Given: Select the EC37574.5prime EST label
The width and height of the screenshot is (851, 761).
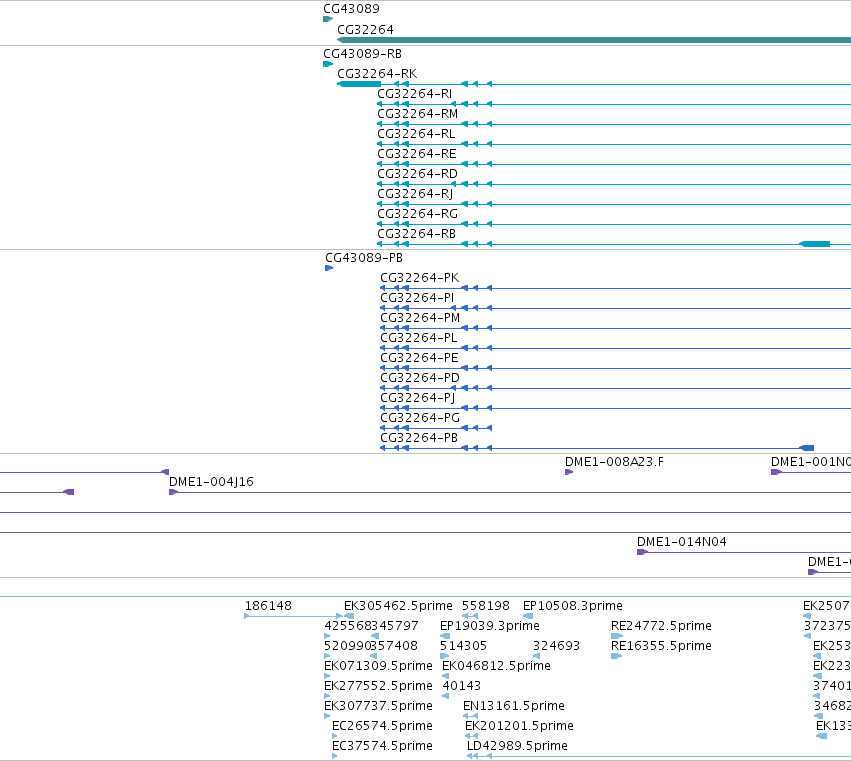Looking at the screenshot, I should pyautogui.click(x=382, y=746).
